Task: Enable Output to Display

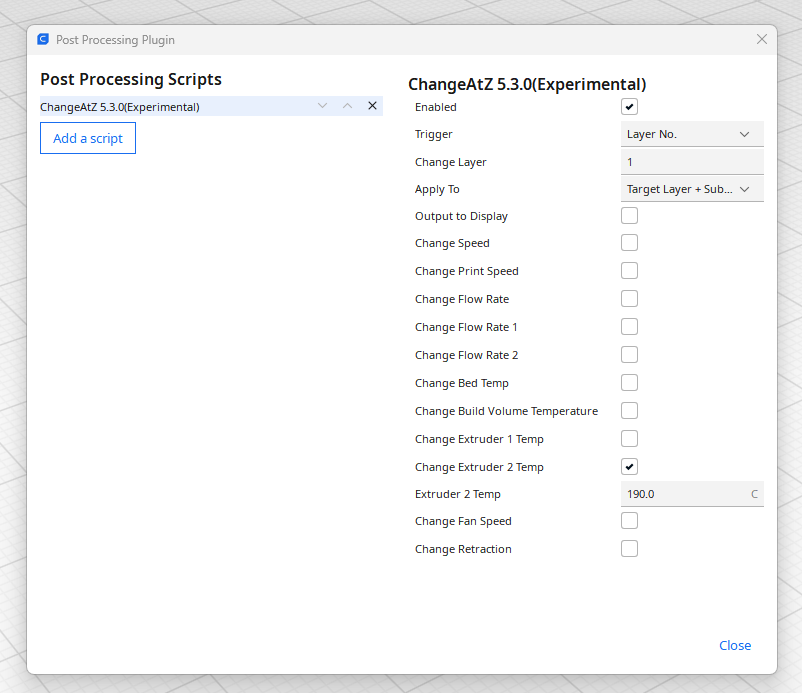Action: 629,215
